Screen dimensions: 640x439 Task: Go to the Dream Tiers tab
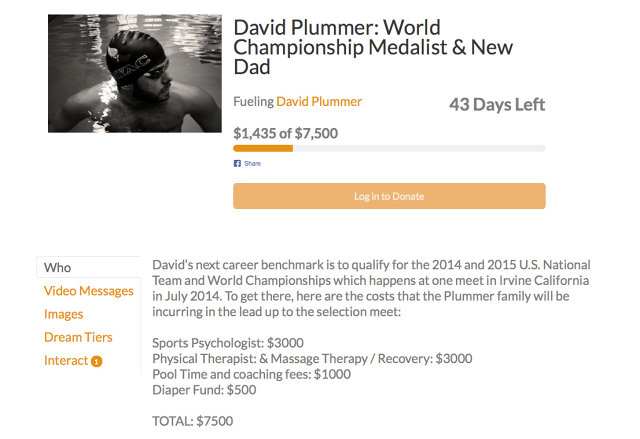click(78, 337)
